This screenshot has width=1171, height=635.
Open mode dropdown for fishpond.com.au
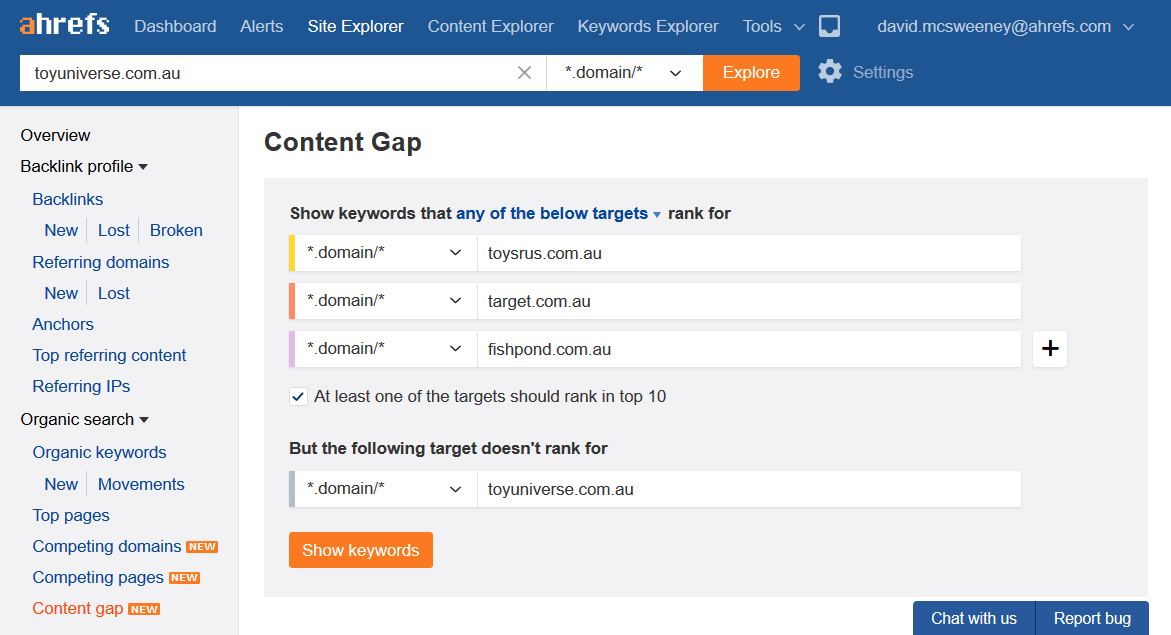point(385,349)
